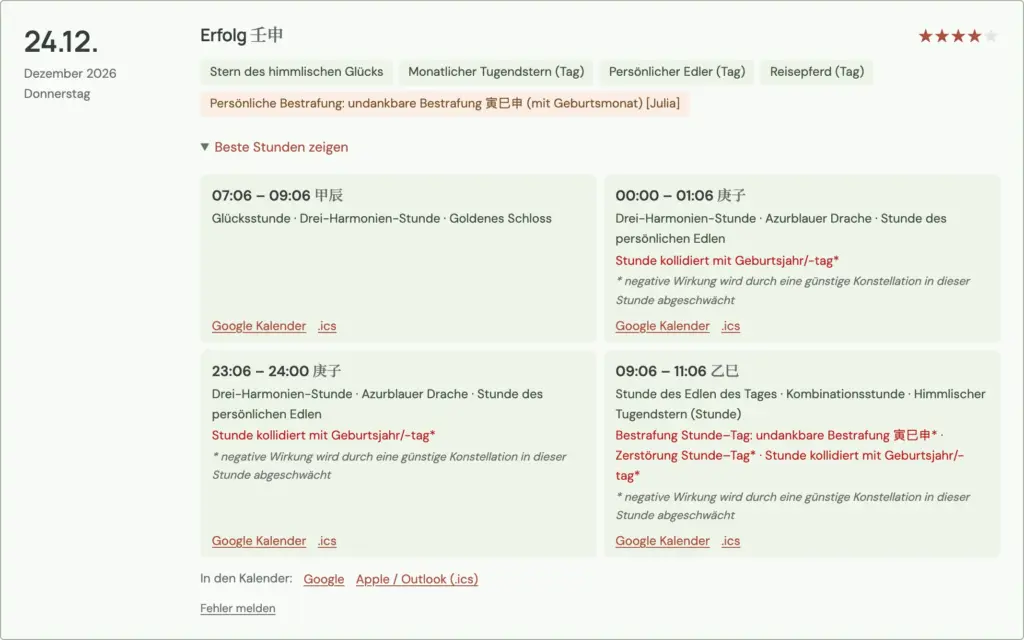
Task: Collapse the "Beste Stunden zeigen" section
Action: click(x=274, y=147)
